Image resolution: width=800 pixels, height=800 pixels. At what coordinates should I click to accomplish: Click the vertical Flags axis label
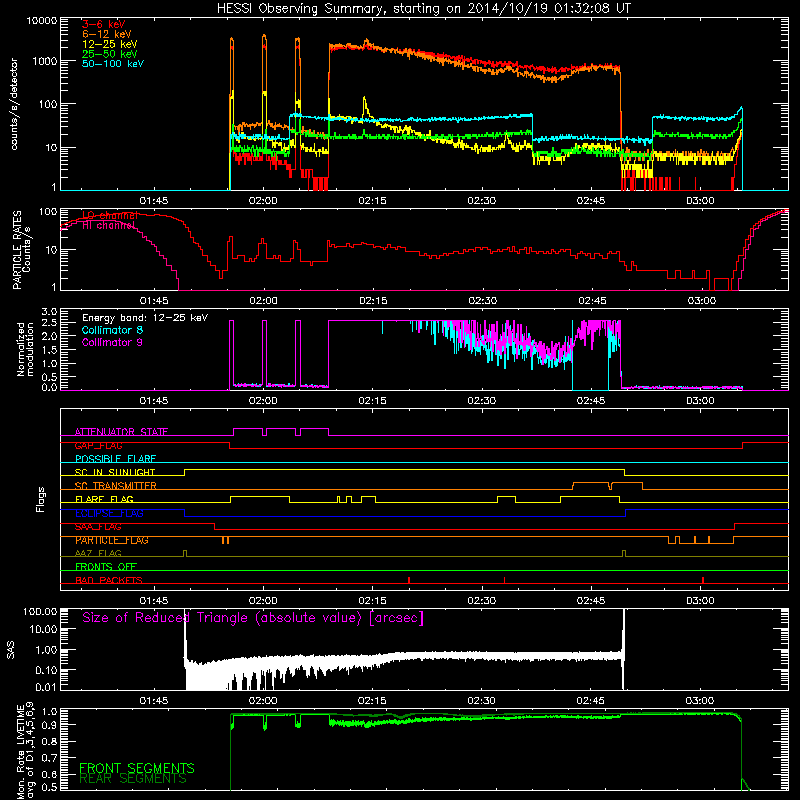pyautogui.click(x=41, y=499)
